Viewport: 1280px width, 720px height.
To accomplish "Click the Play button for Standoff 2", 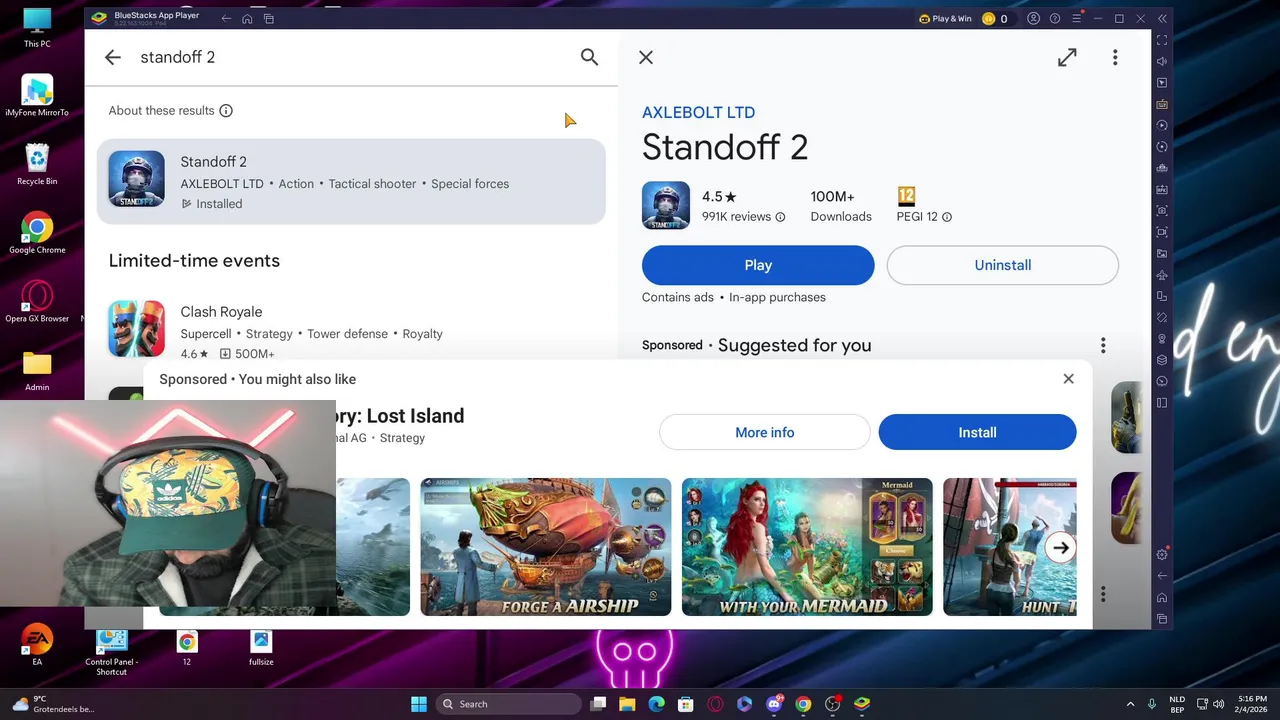I will click(x=758, y=265).
